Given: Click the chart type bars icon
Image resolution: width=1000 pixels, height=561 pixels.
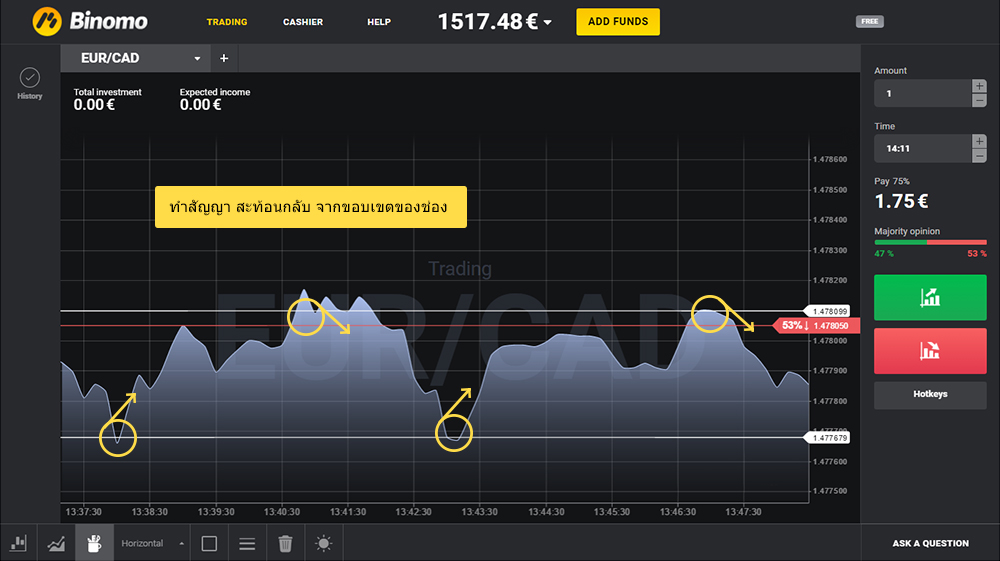Looking at the screenshot, I should (x=18, y=543).
